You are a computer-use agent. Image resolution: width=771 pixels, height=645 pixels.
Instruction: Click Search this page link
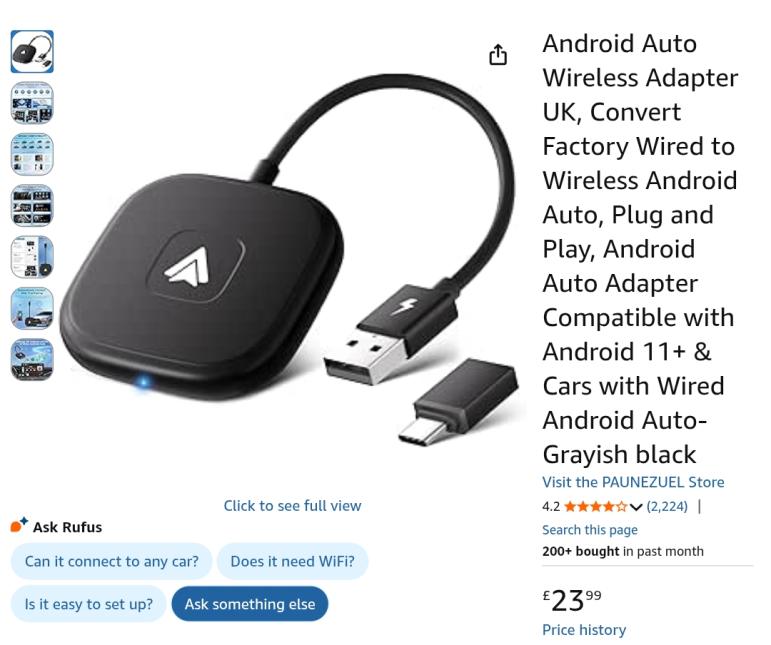pos(590,530)
